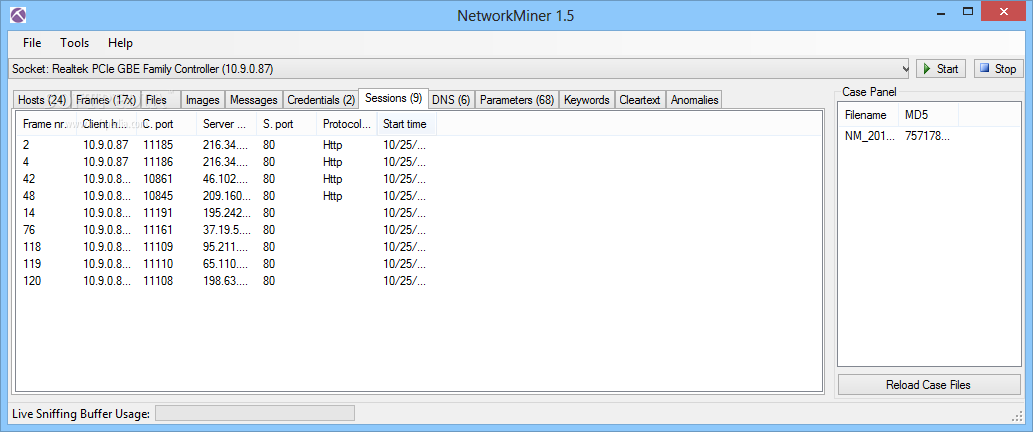The height and width of the screenshot is (432, 1033).
Task: Switch to the Hosts (24) tab
Action: point(42,100)
